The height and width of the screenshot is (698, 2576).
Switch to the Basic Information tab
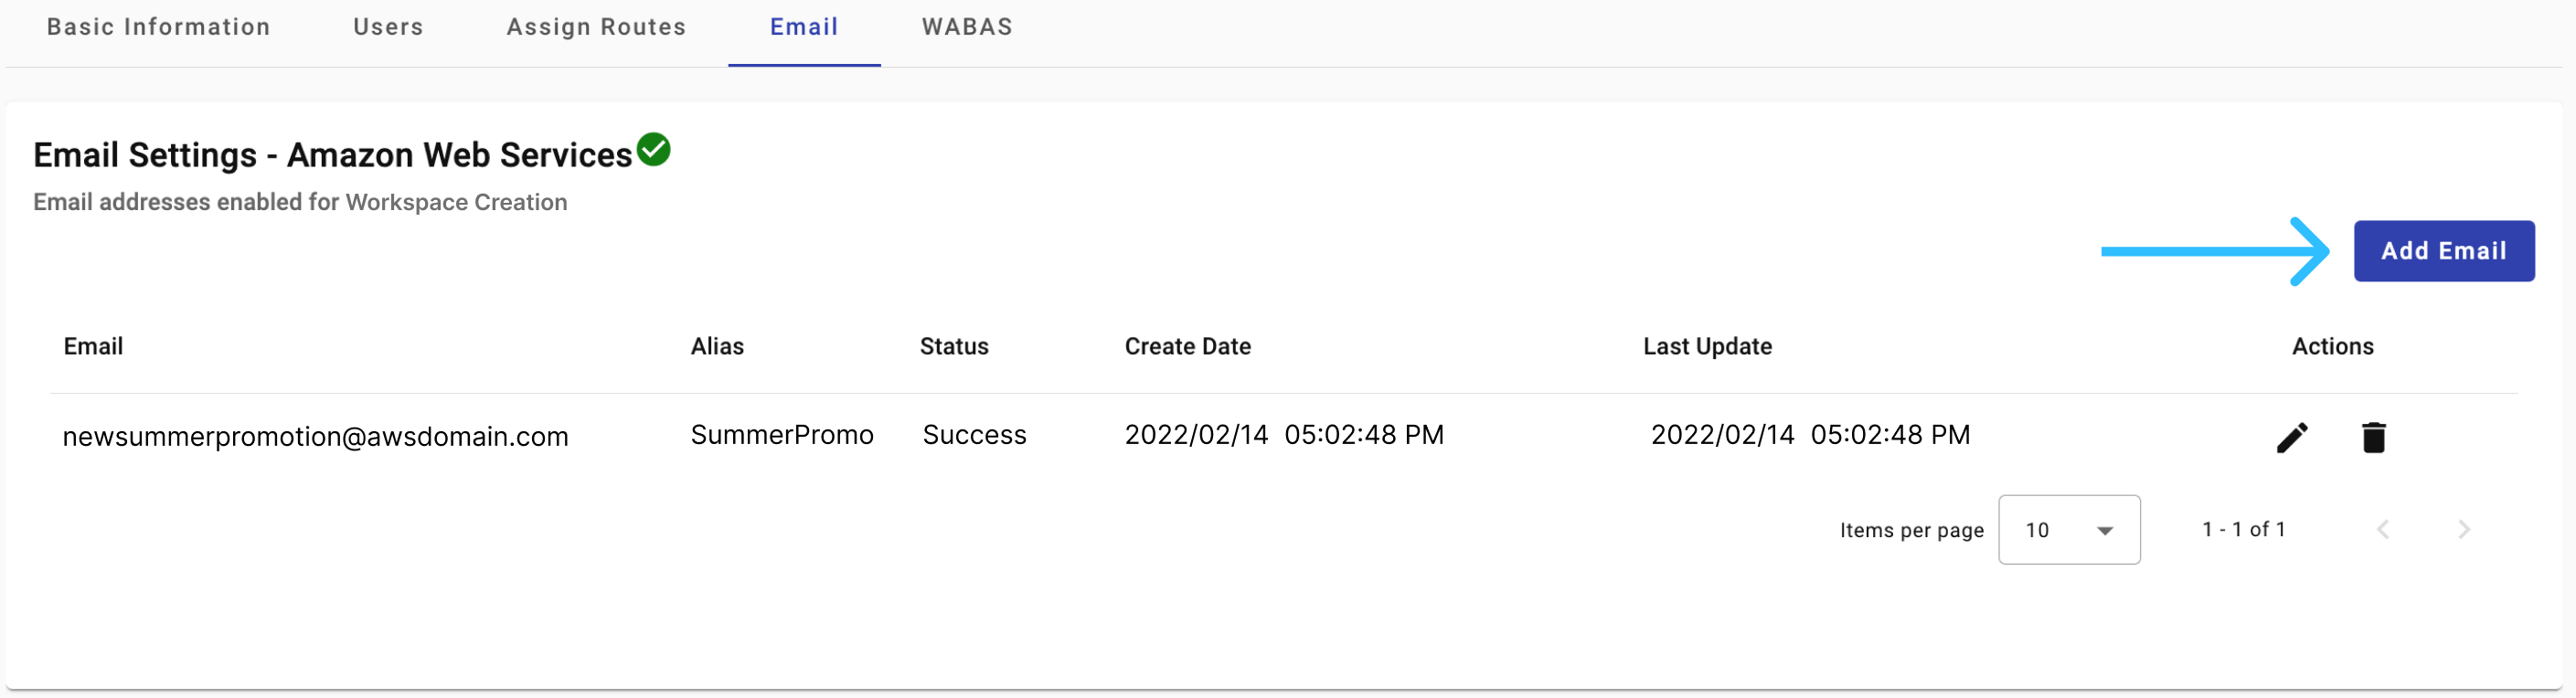pos(158,27)
